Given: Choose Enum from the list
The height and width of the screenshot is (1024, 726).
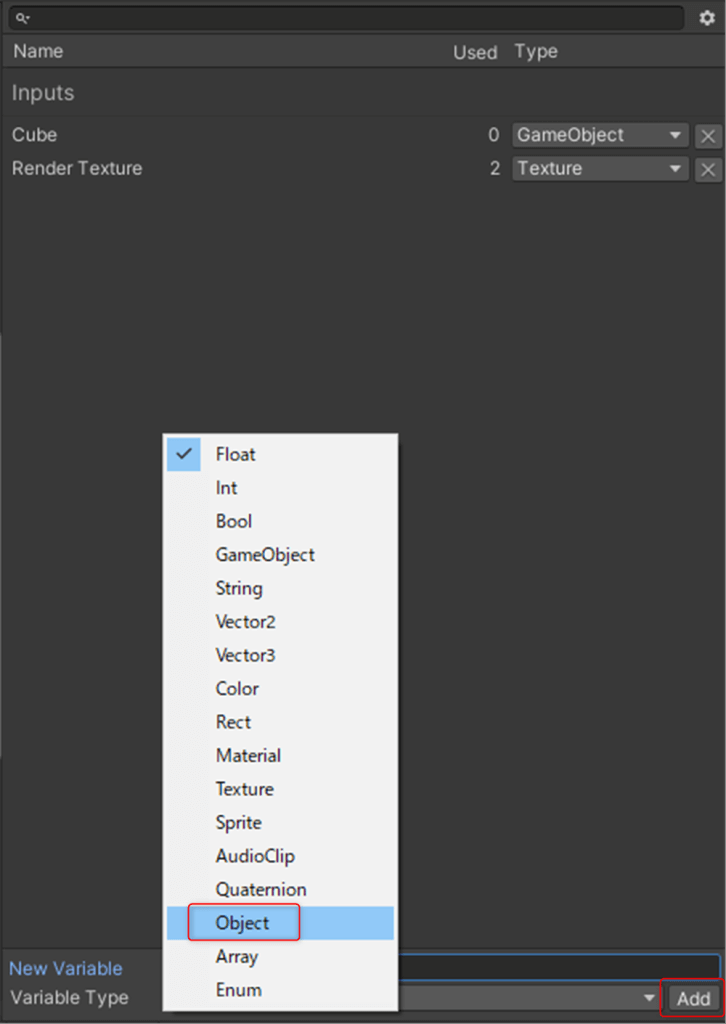Looking at the screenshot, I should (x=238, y=990).
